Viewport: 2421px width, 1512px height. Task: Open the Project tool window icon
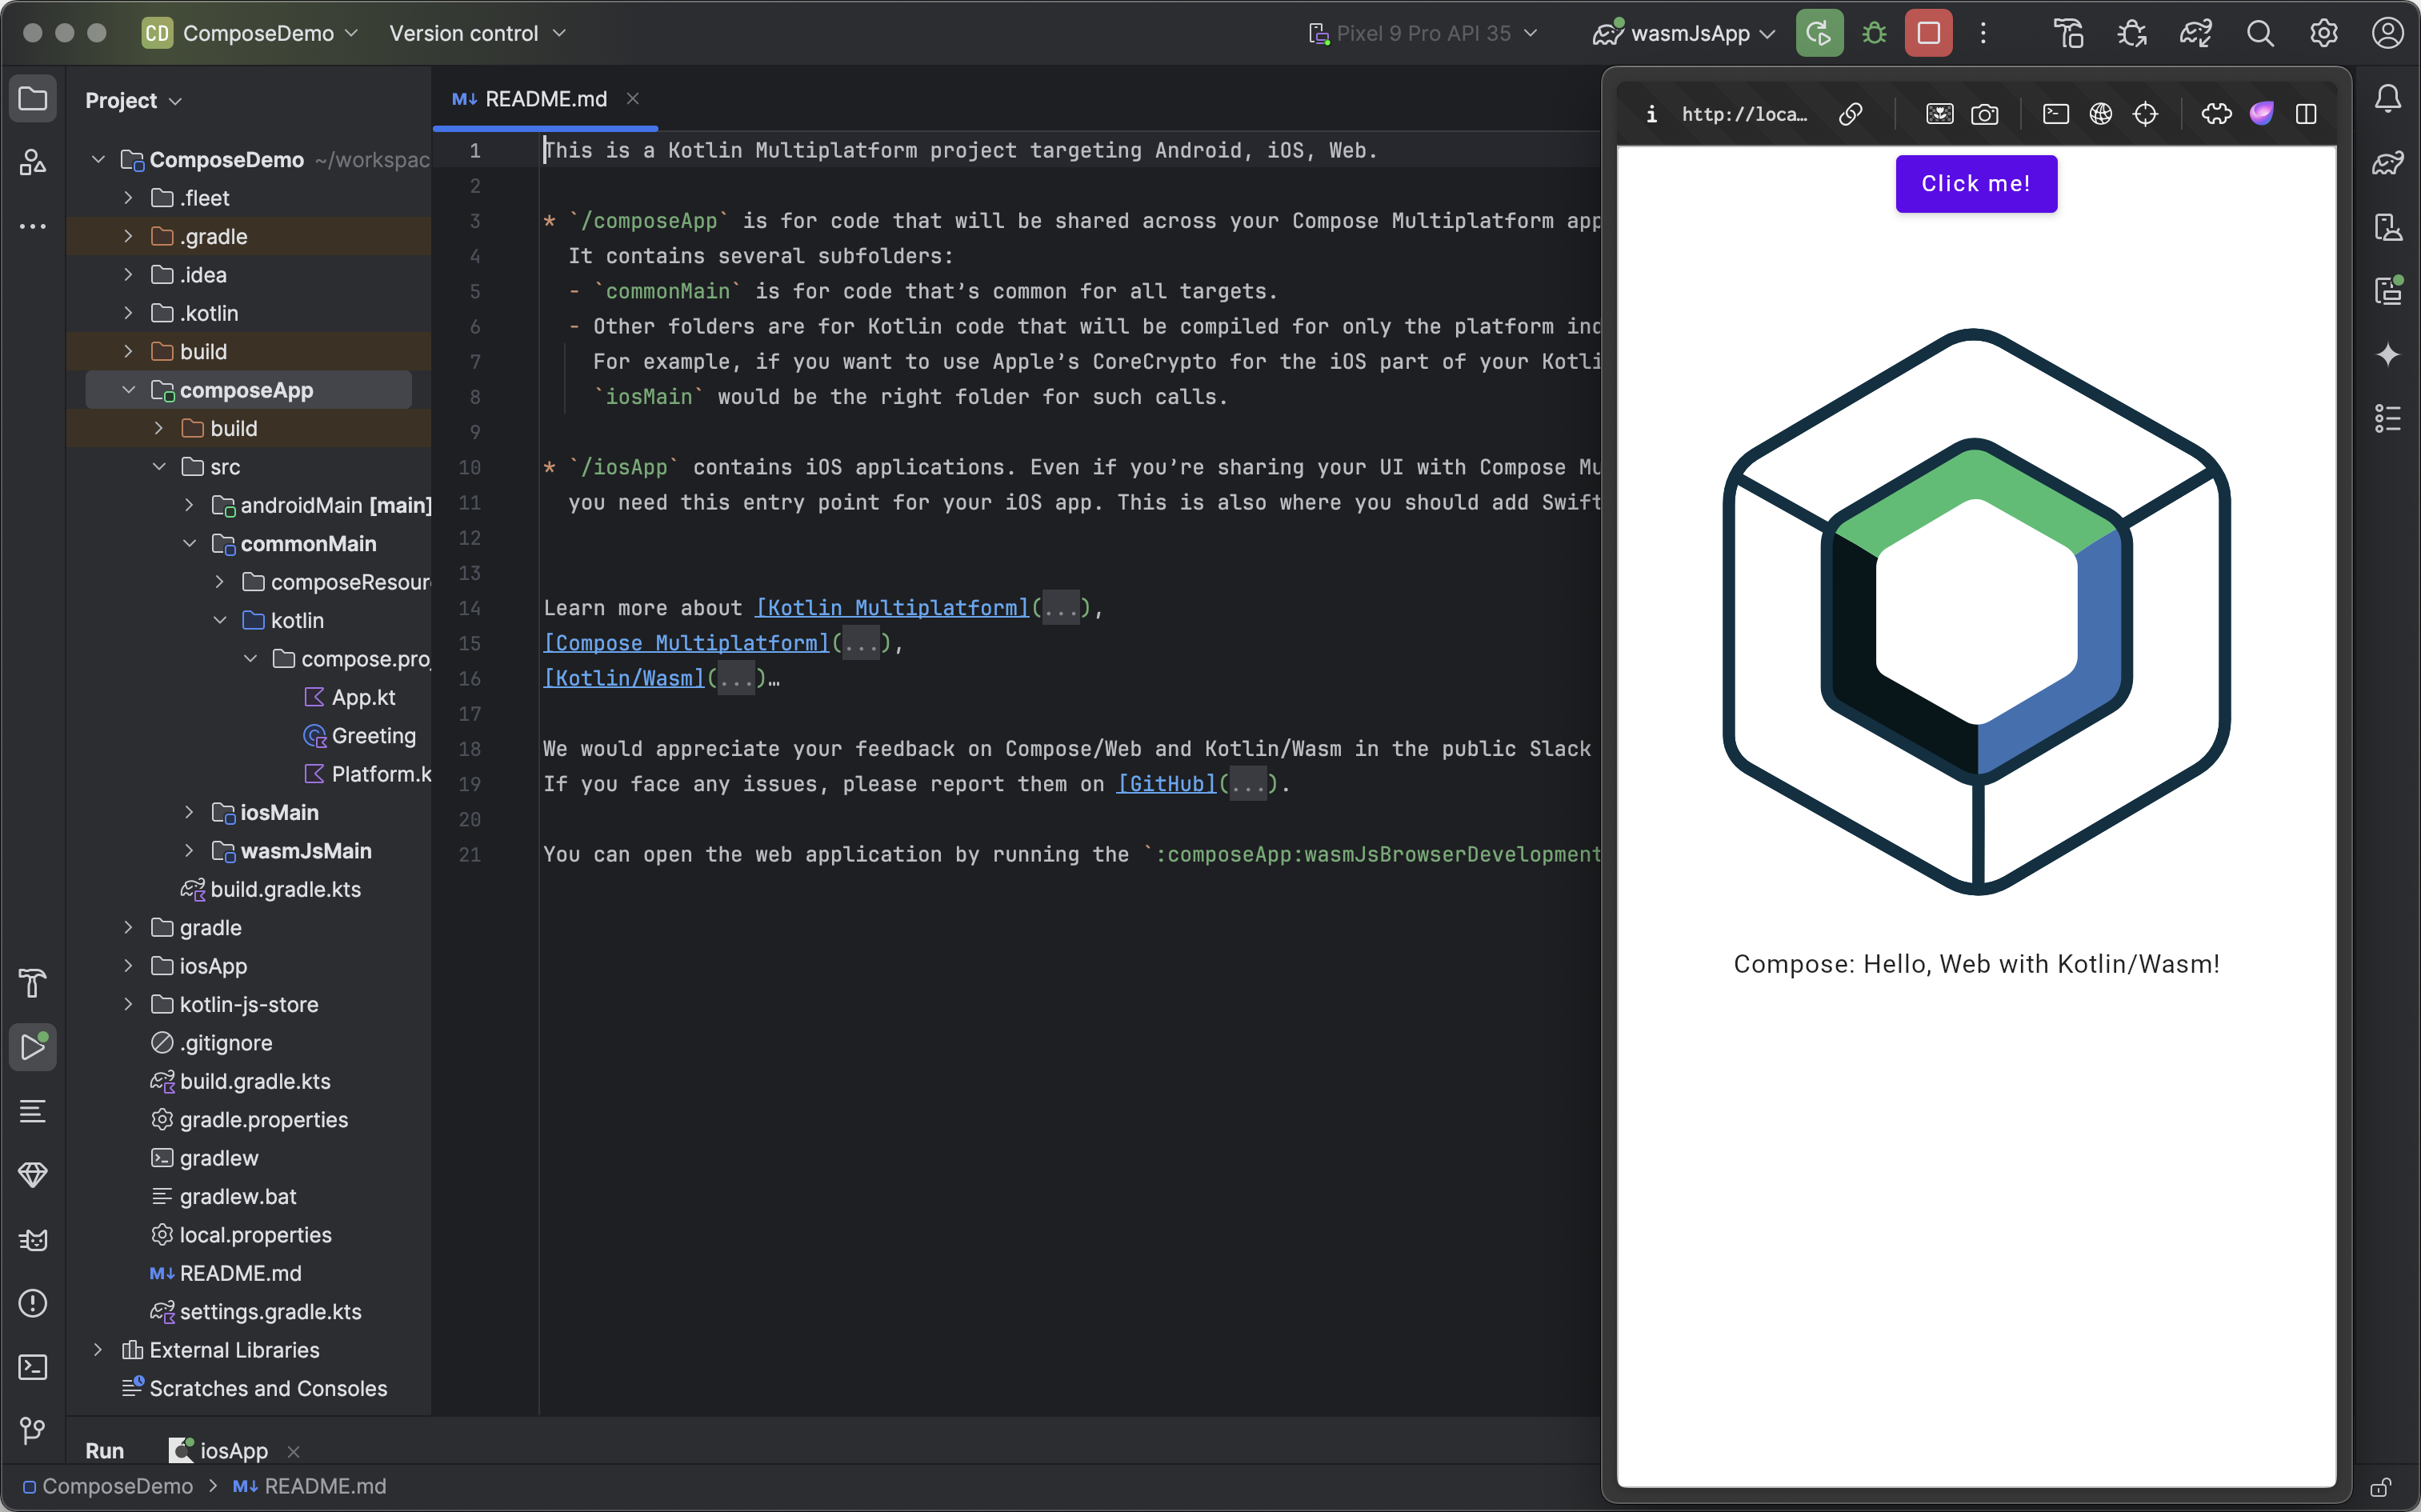(x=33, y=99)
